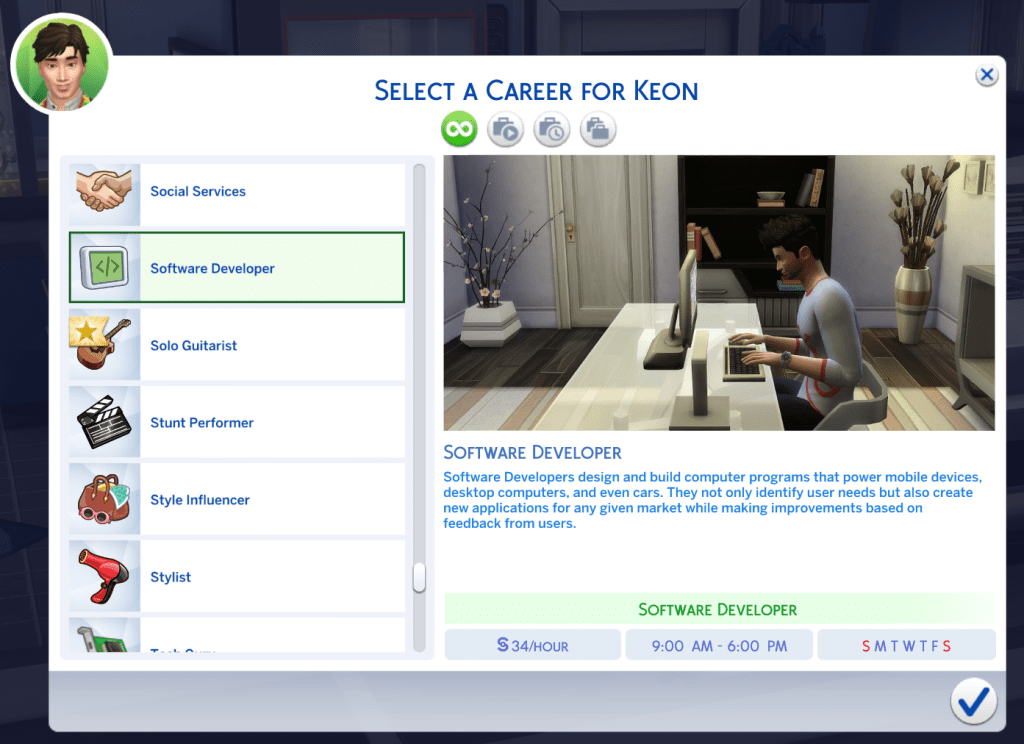This screenshot has width=1024, height=744.
Task: Confirm career choice with the checkmark button
Action: tap(973, 703)
